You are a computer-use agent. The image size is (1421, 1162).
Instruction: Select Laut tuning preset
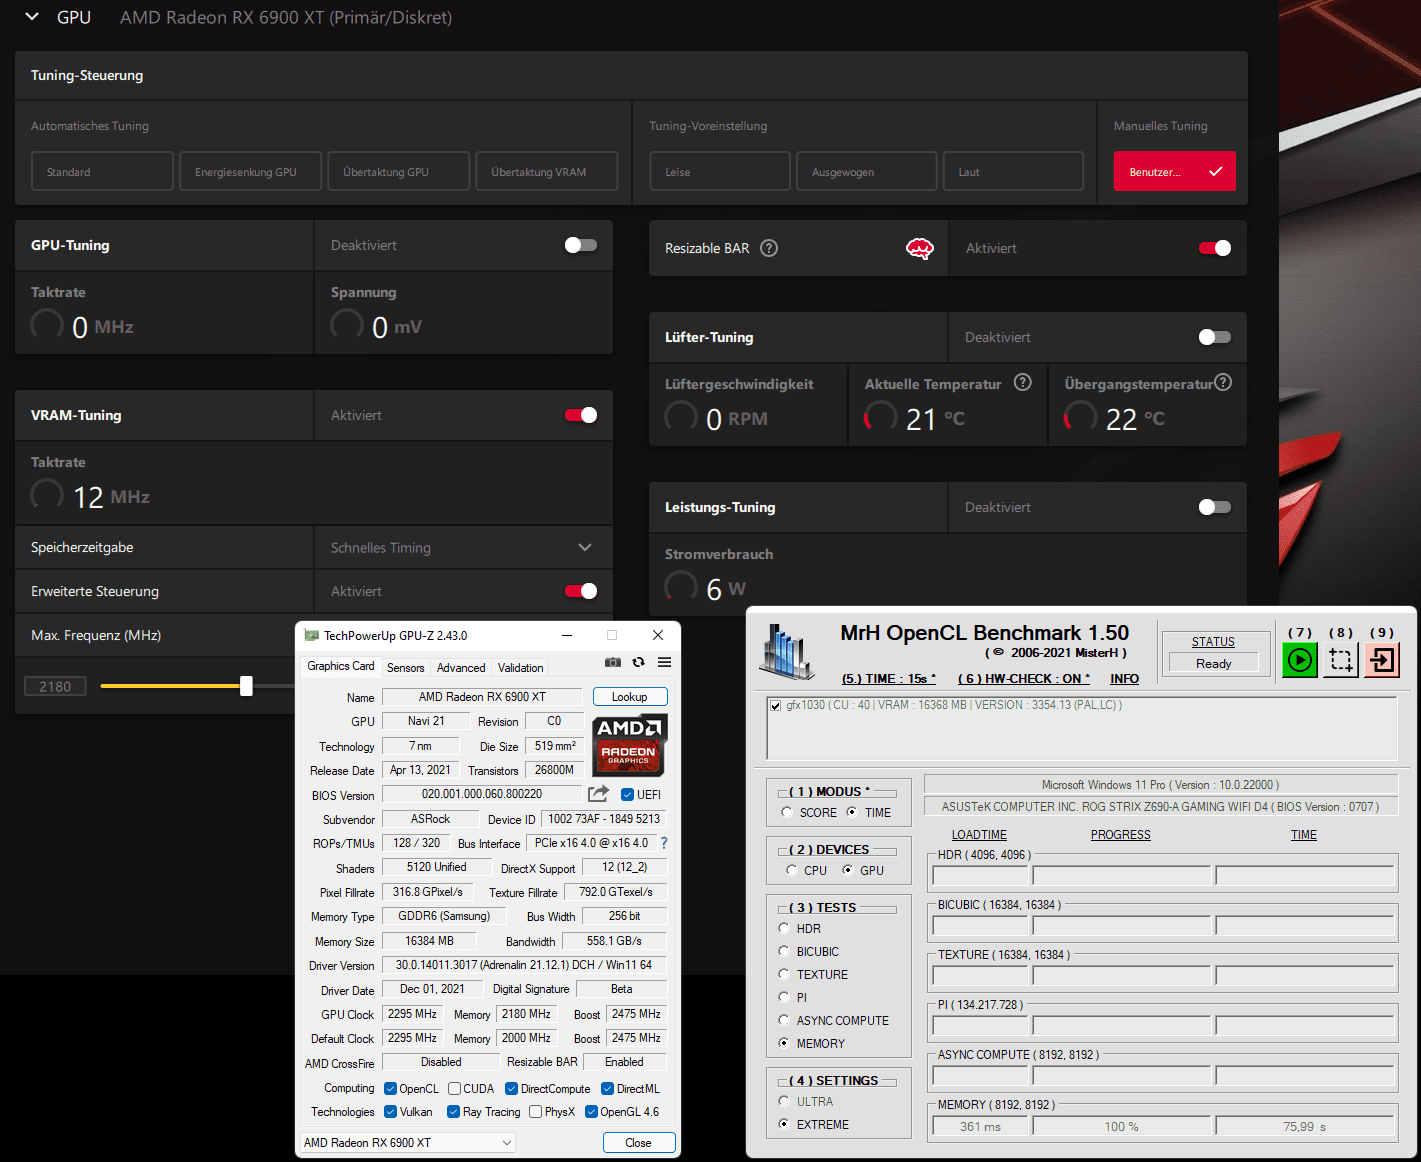1013,171
